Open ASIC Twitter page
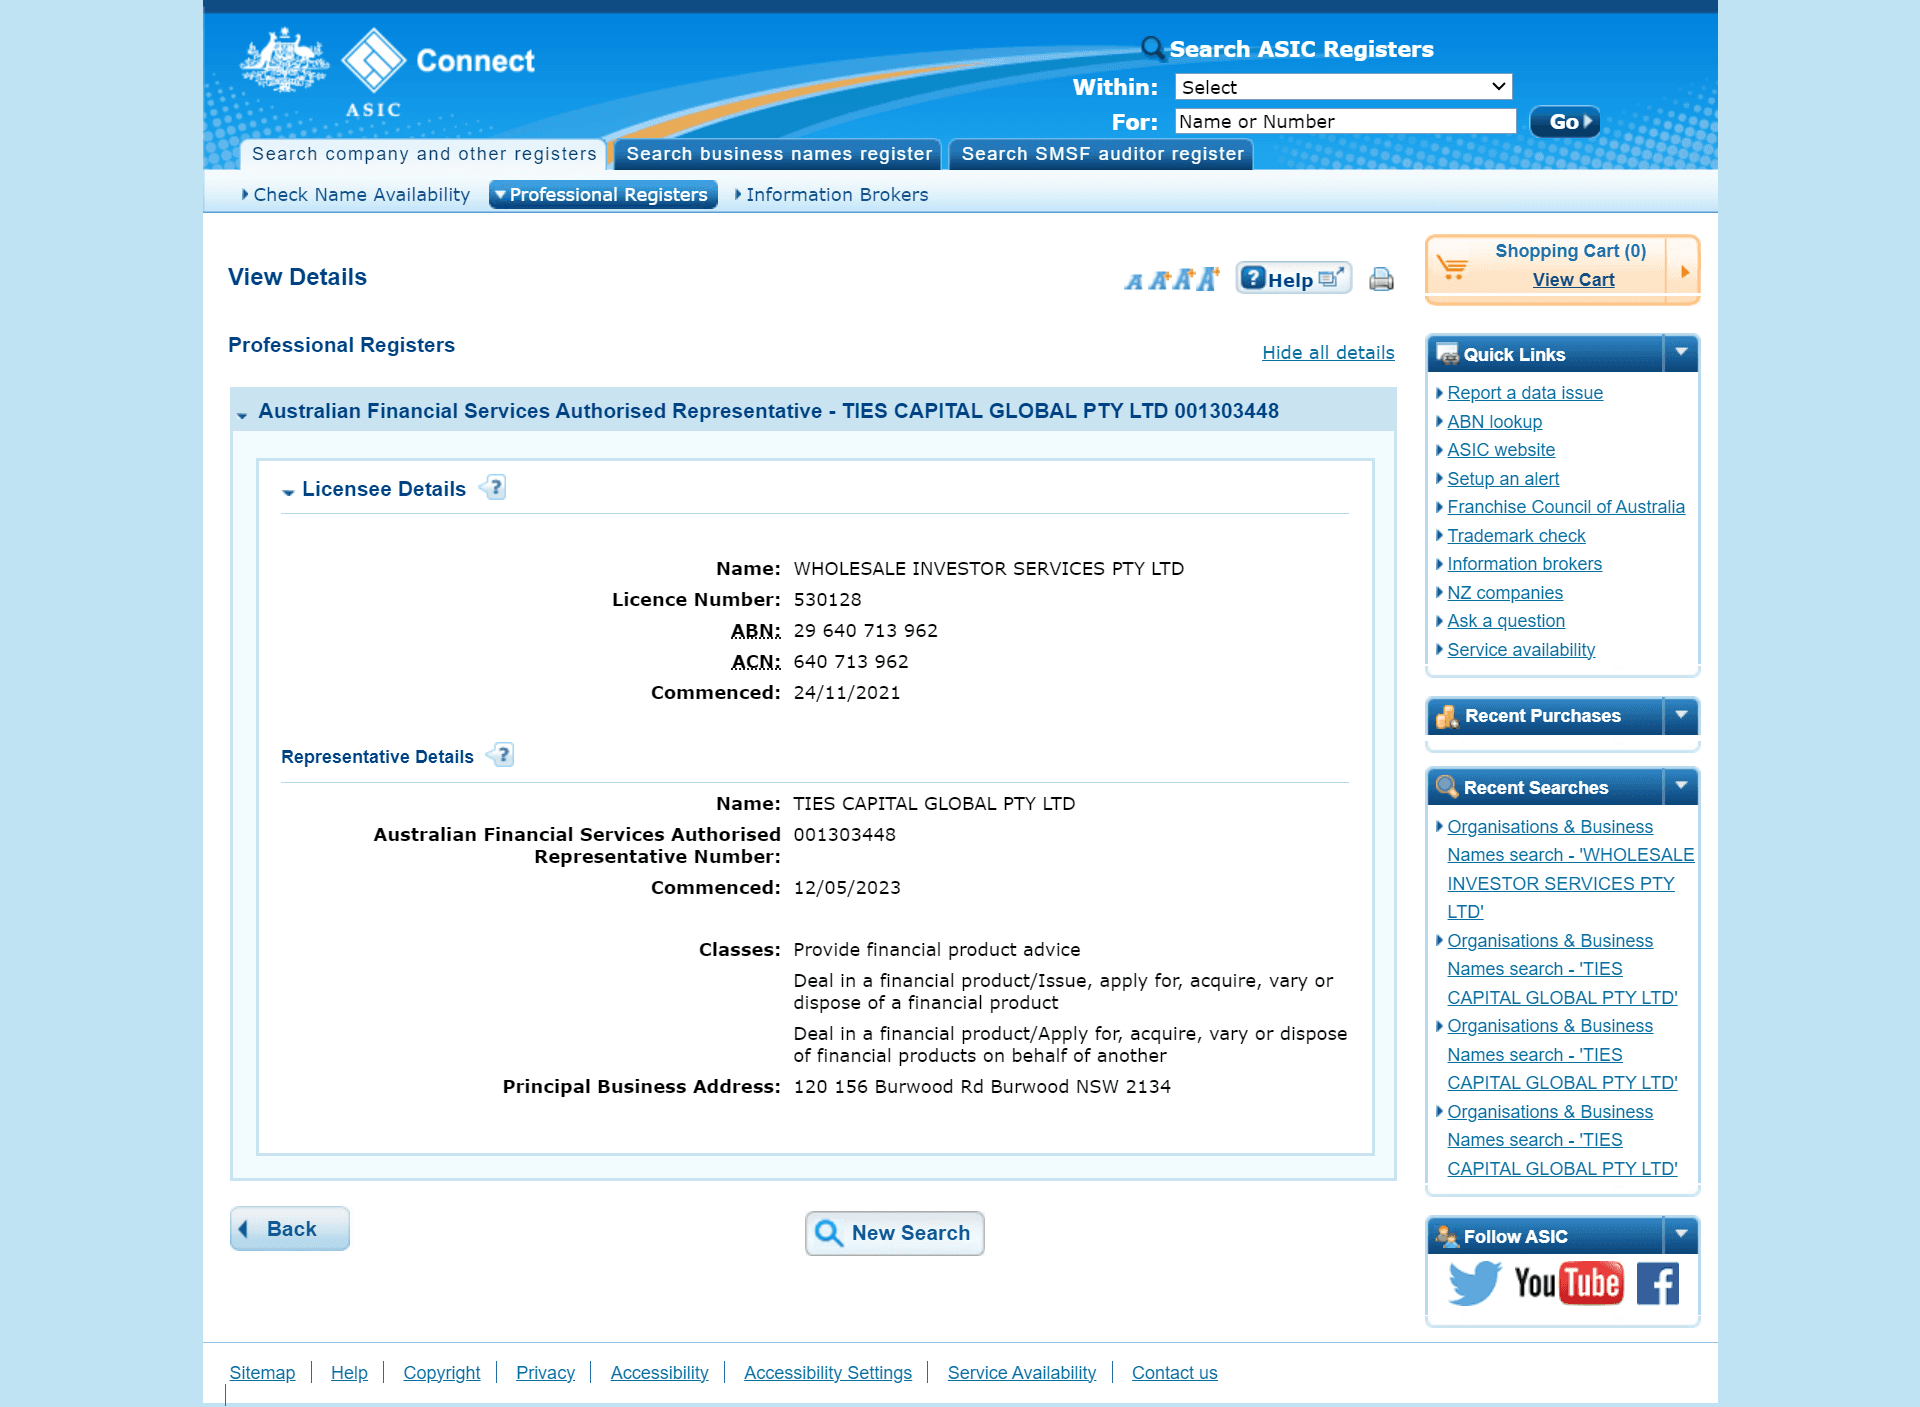This screenshot has width=1920, height=1407. [1474, 1283]
